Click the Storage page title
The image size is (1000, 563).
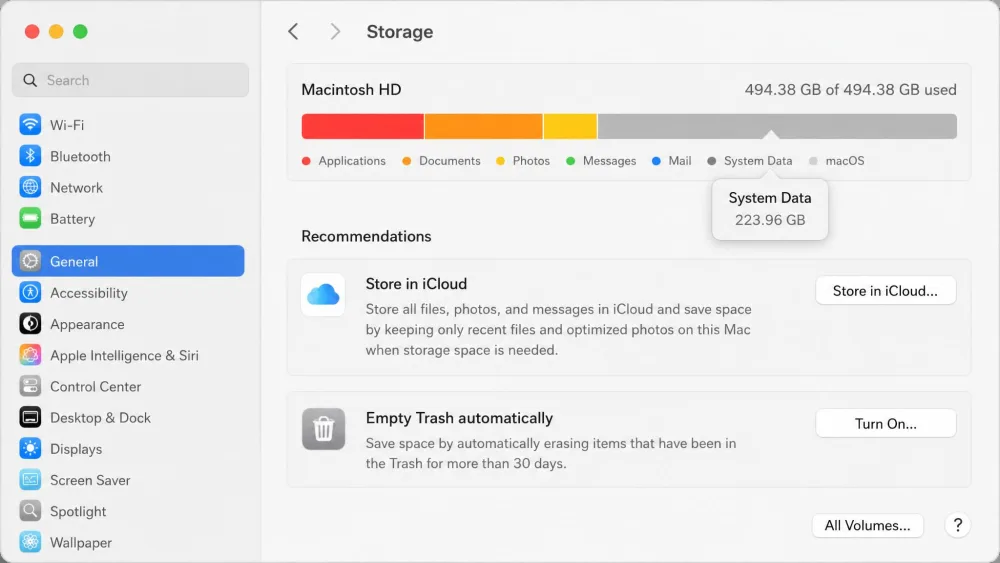tap(400, 31)
